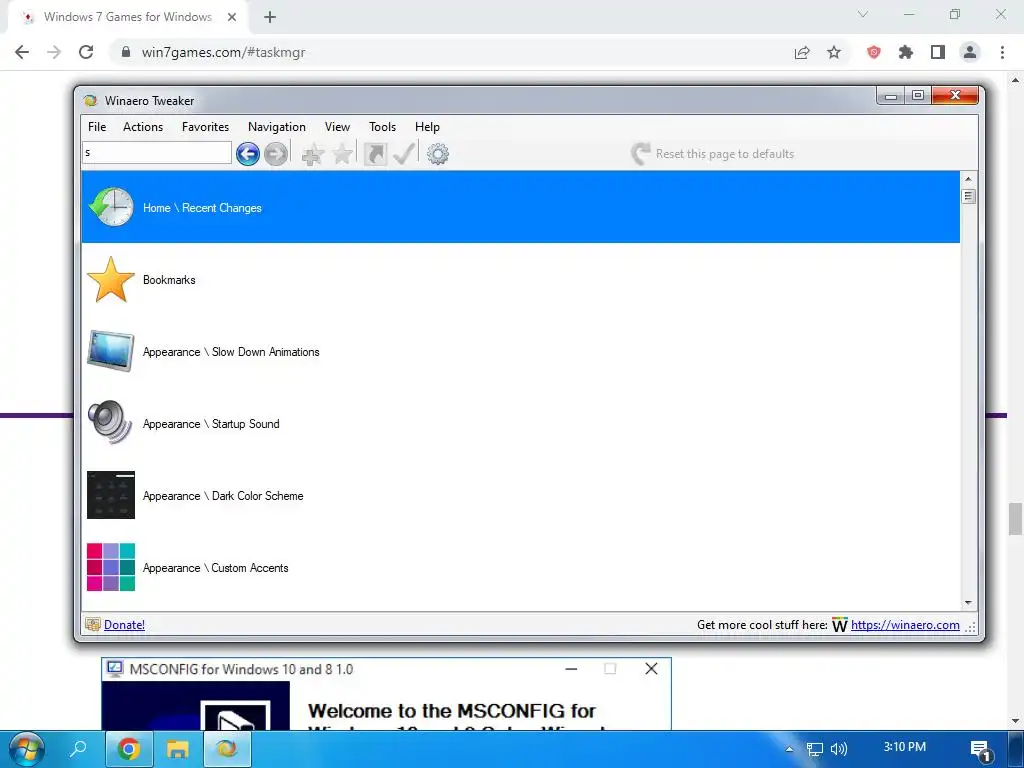Viewport: 1024px width, 768px height.
Task: Click the taskbar search magnifier icon
Action: click(78, 748)
